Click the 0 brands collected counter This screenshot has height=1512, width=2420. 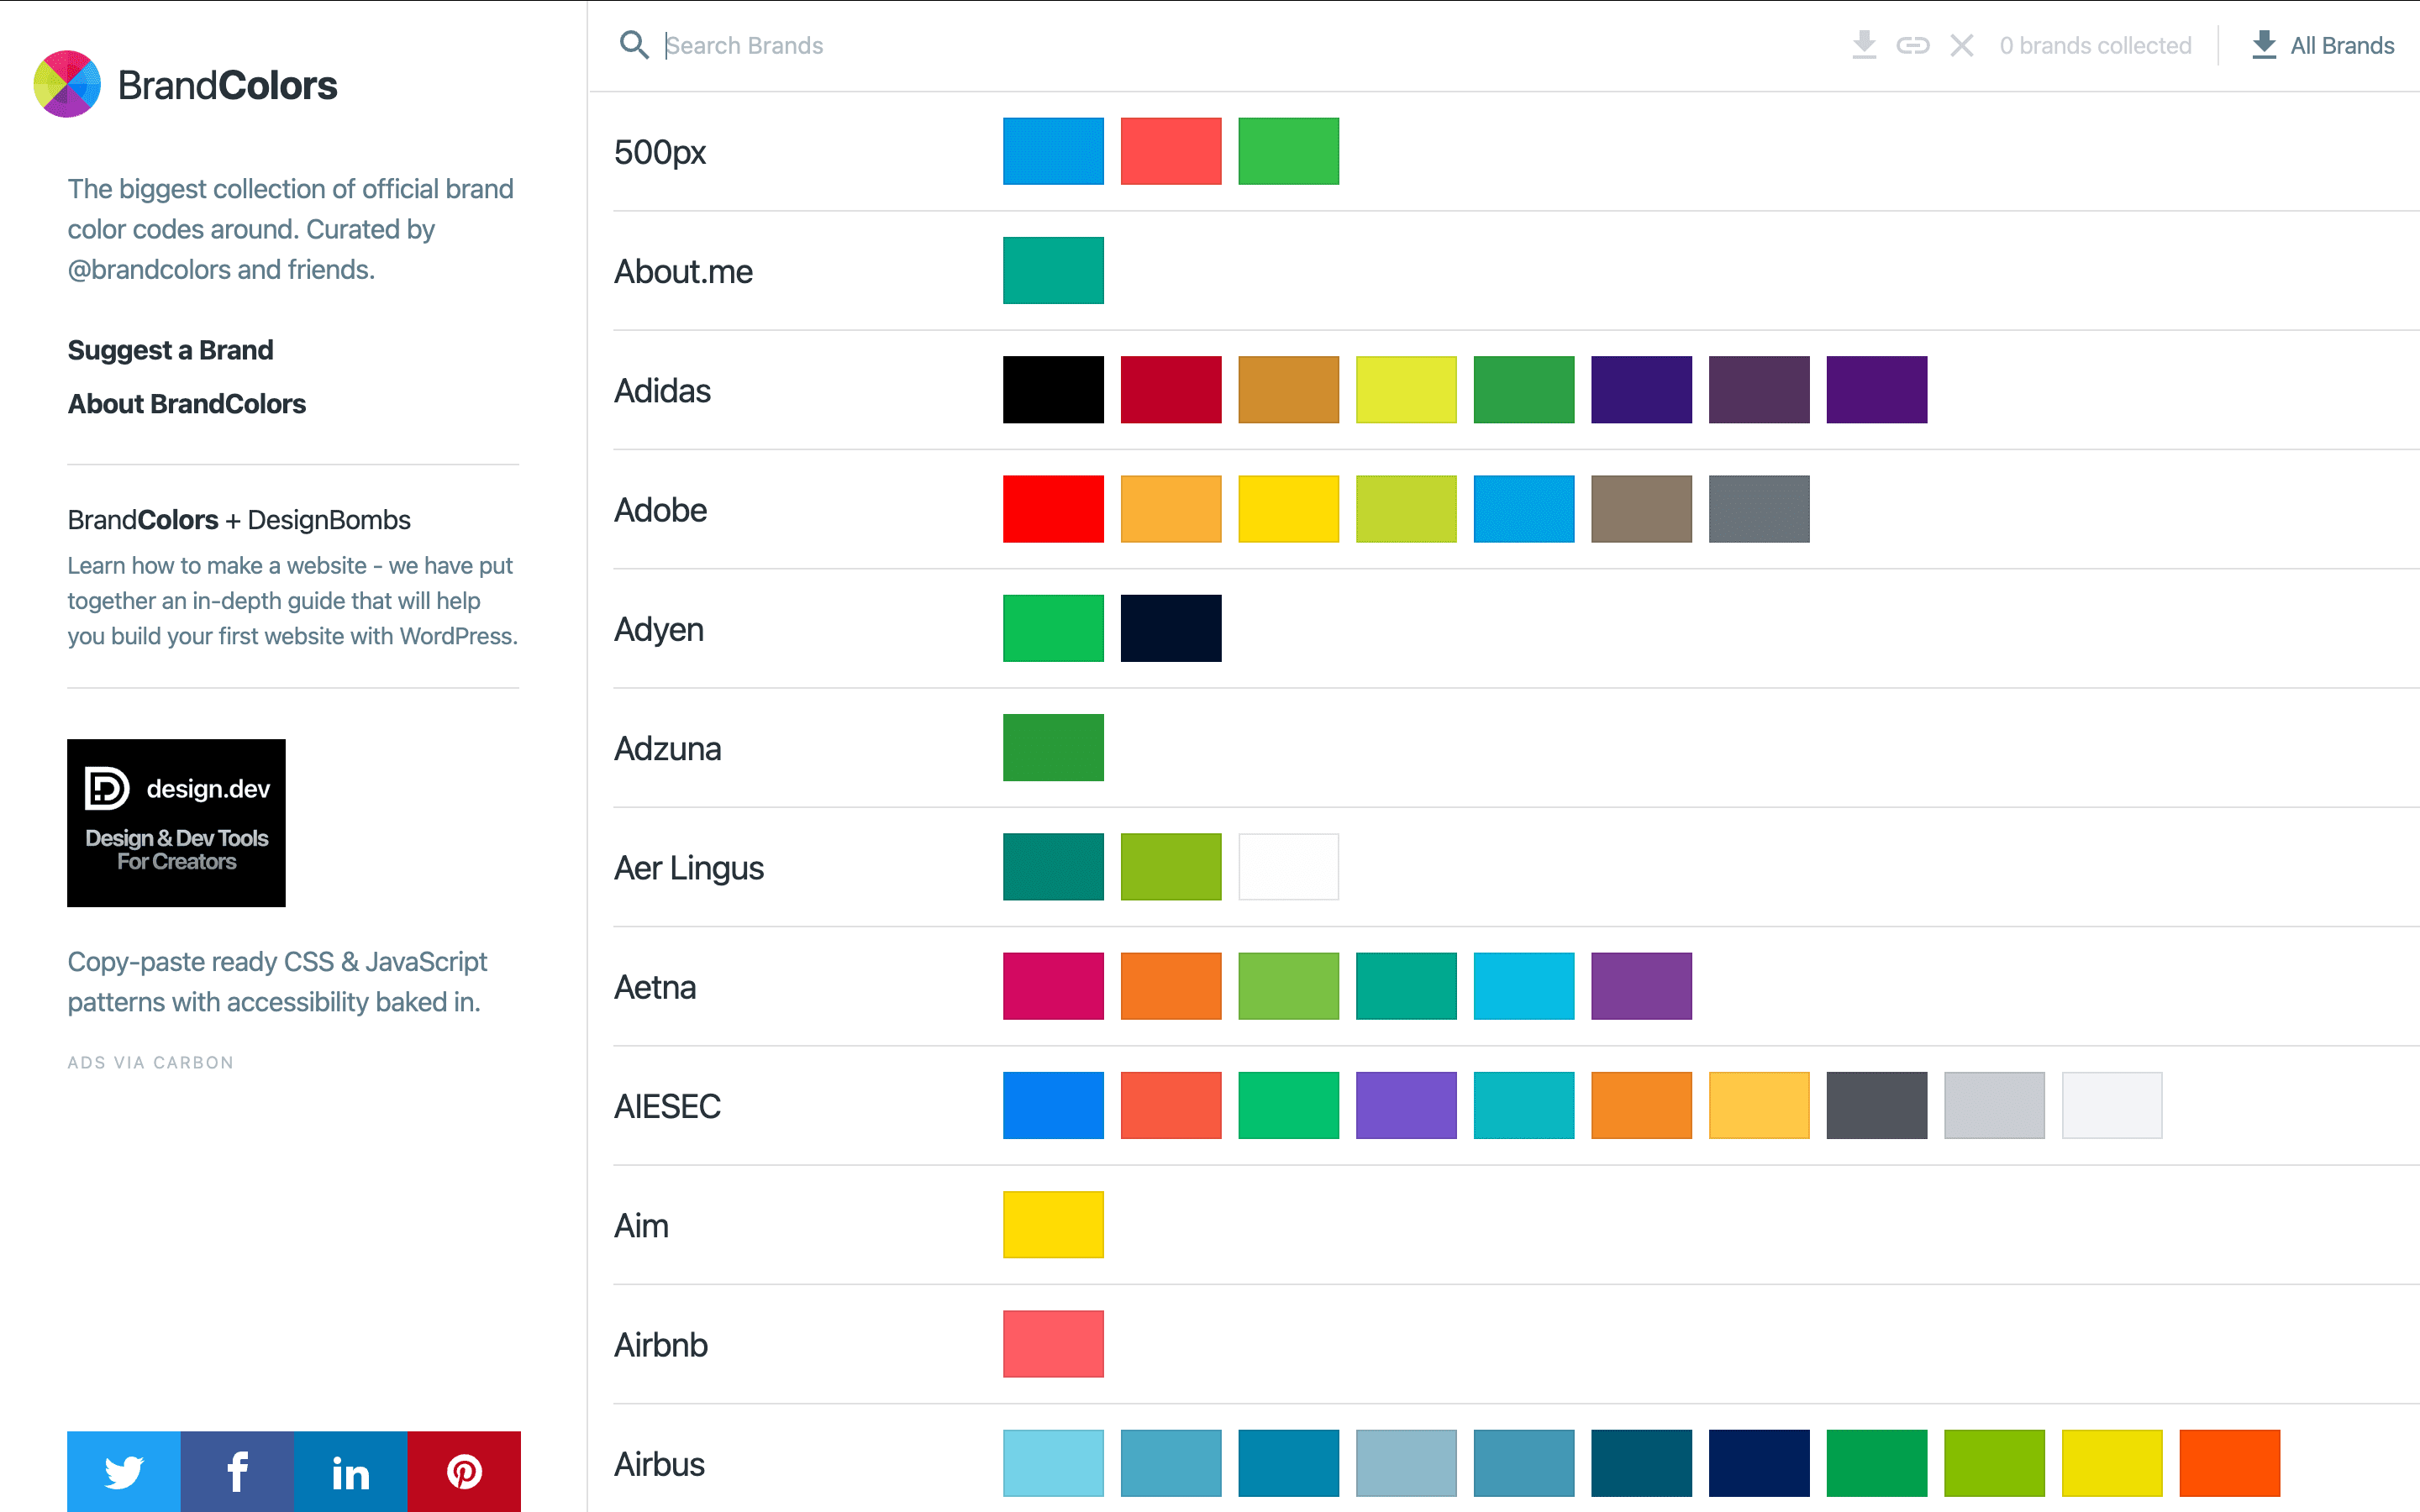pos(2095,45)
